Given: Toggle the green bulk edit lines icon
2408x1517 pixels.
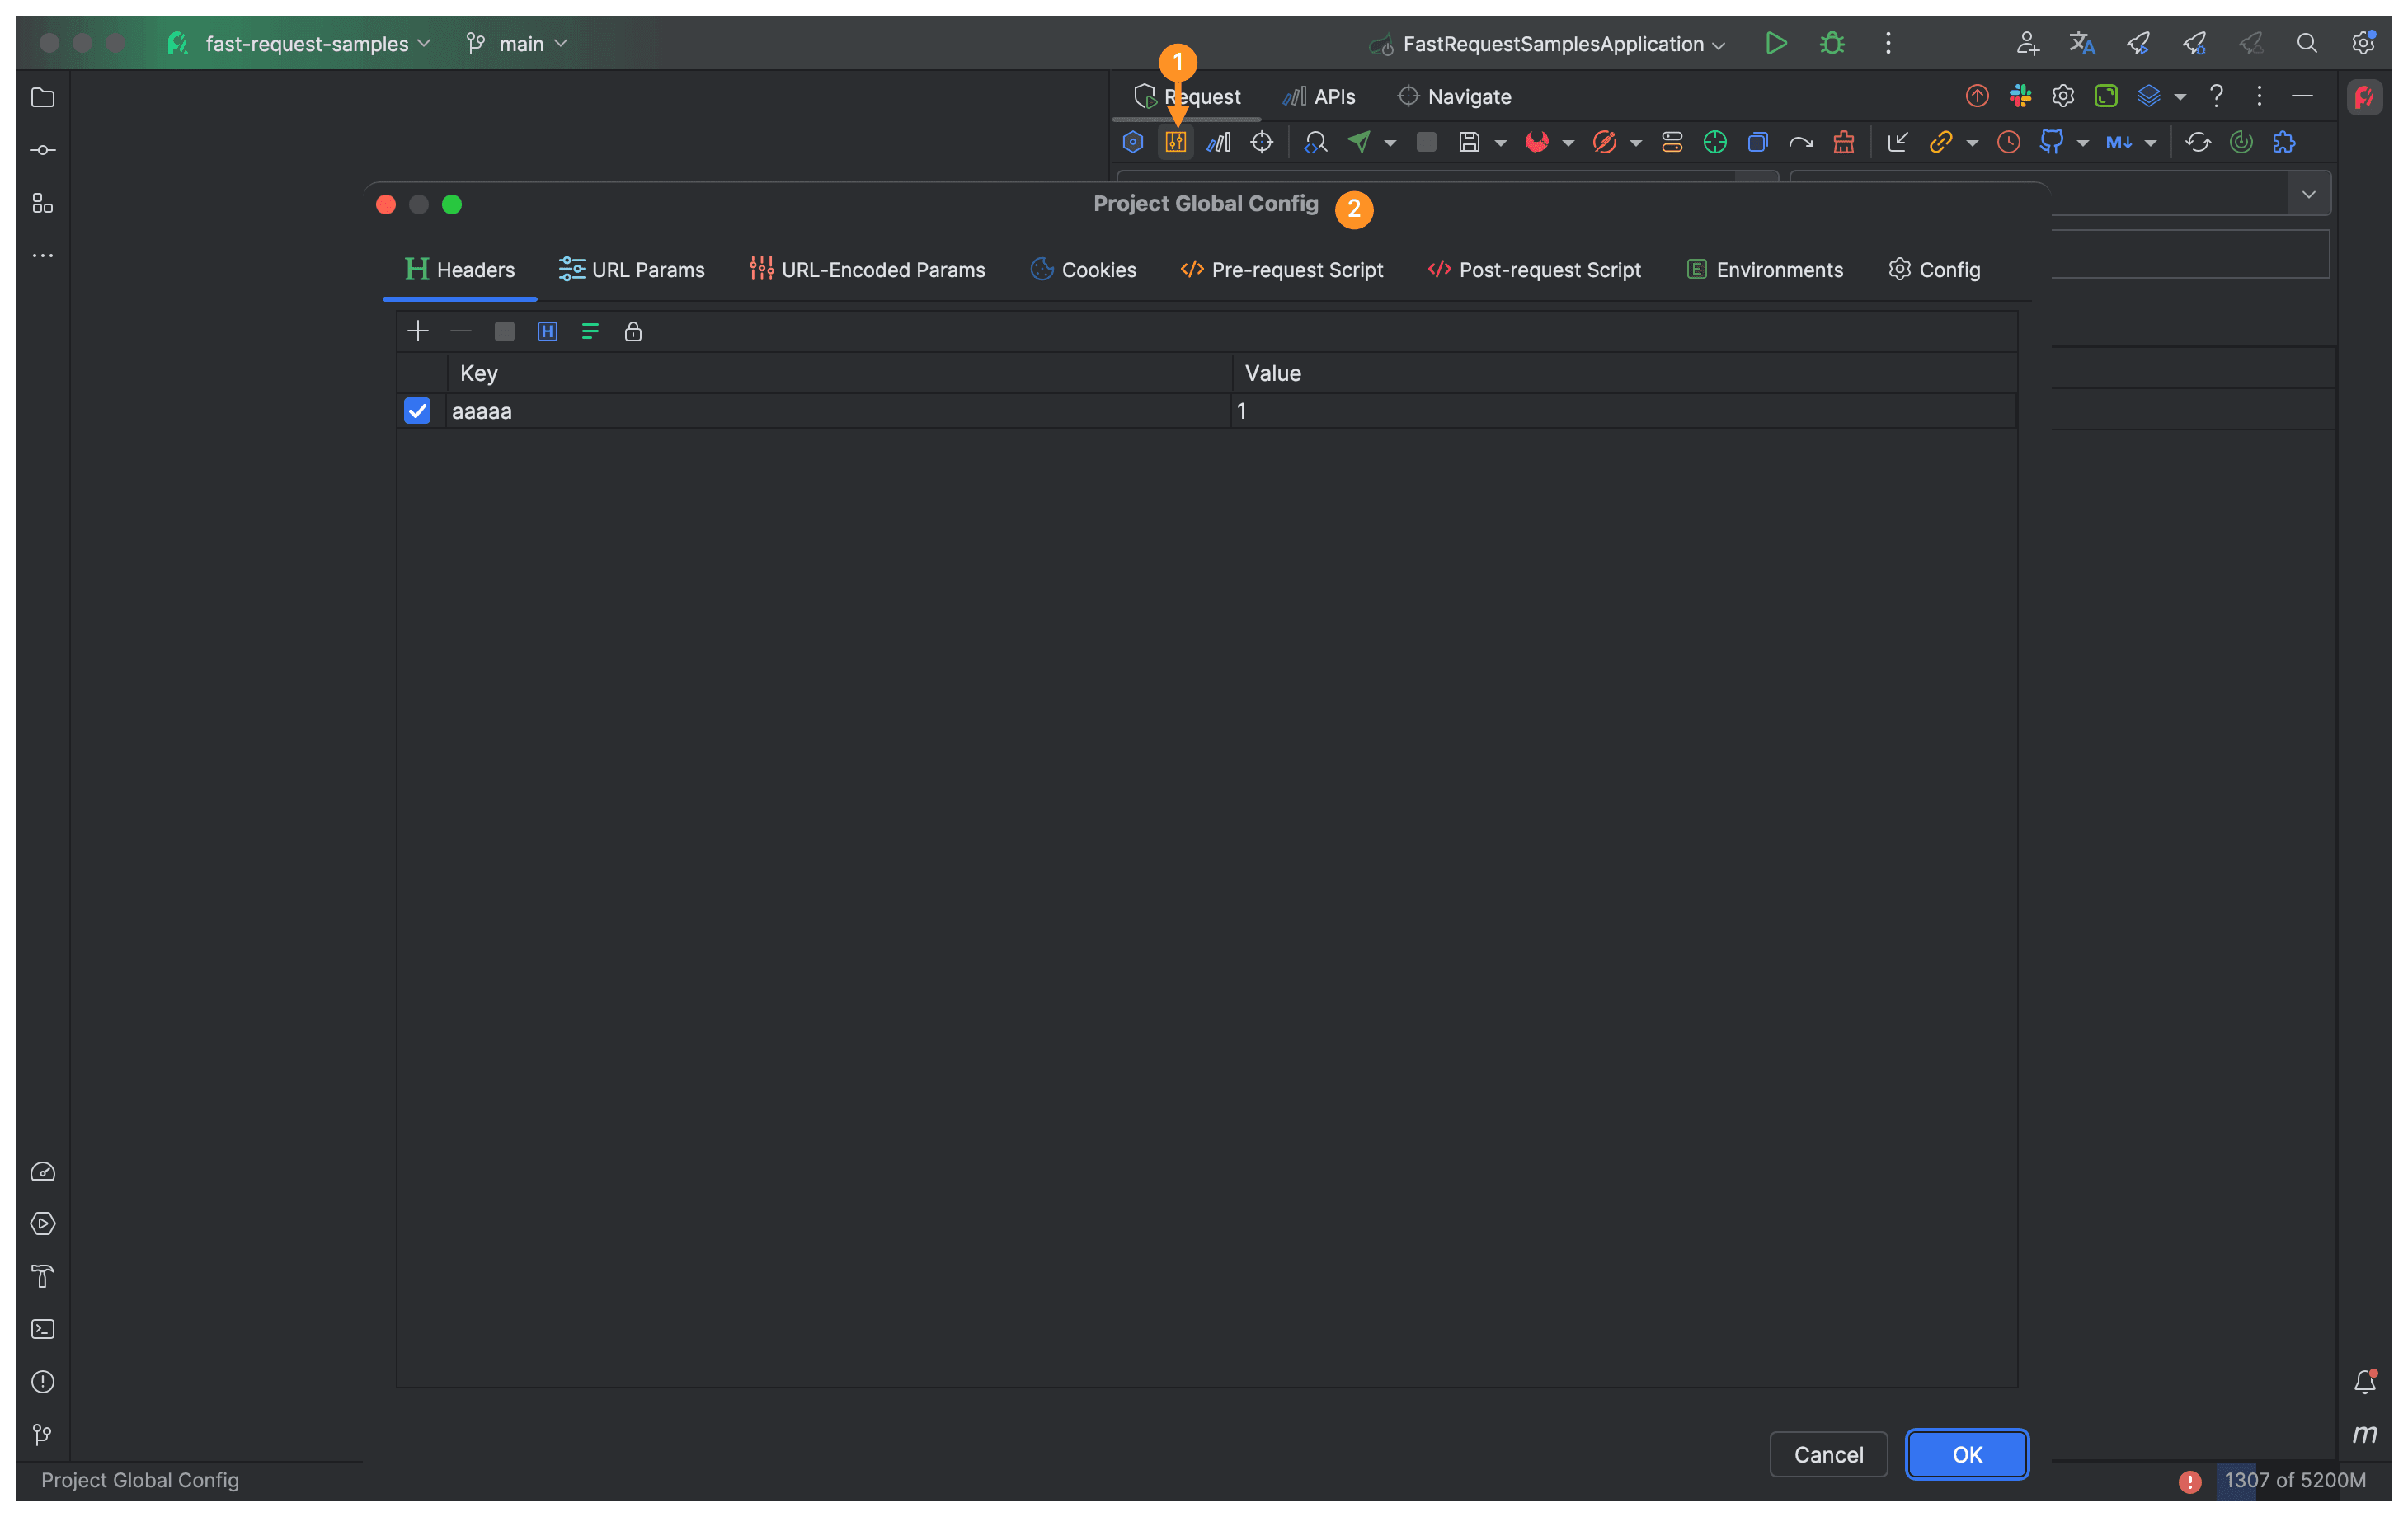Looking at the screenshot, I should tap(590, 332).
